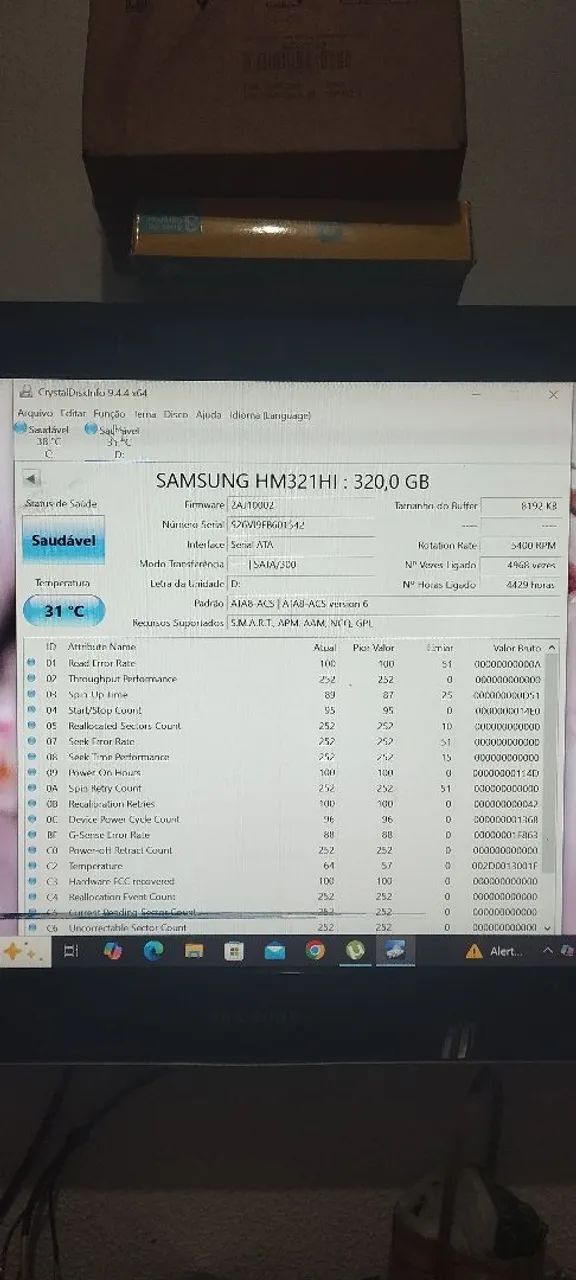This screenshot has height=1280, width=576.
Task: Select the C: disk at 38 °C
Action: [43, 440]
